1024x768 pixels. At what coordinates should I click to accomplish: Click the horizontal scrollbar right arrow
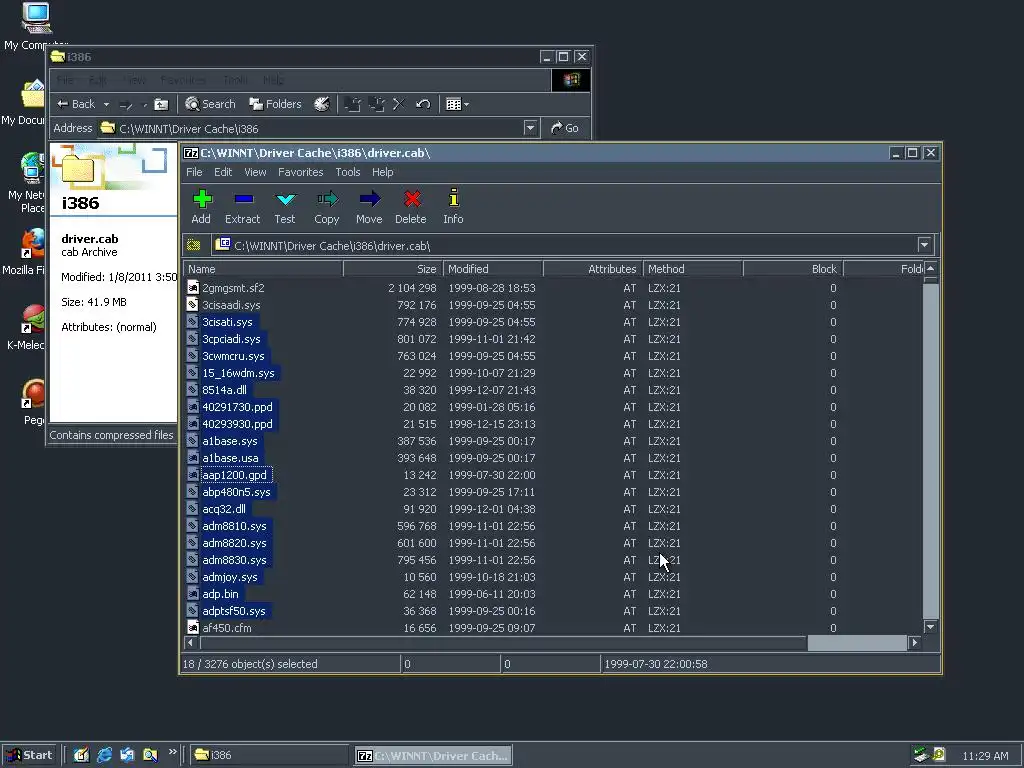(x=914, y=643)
